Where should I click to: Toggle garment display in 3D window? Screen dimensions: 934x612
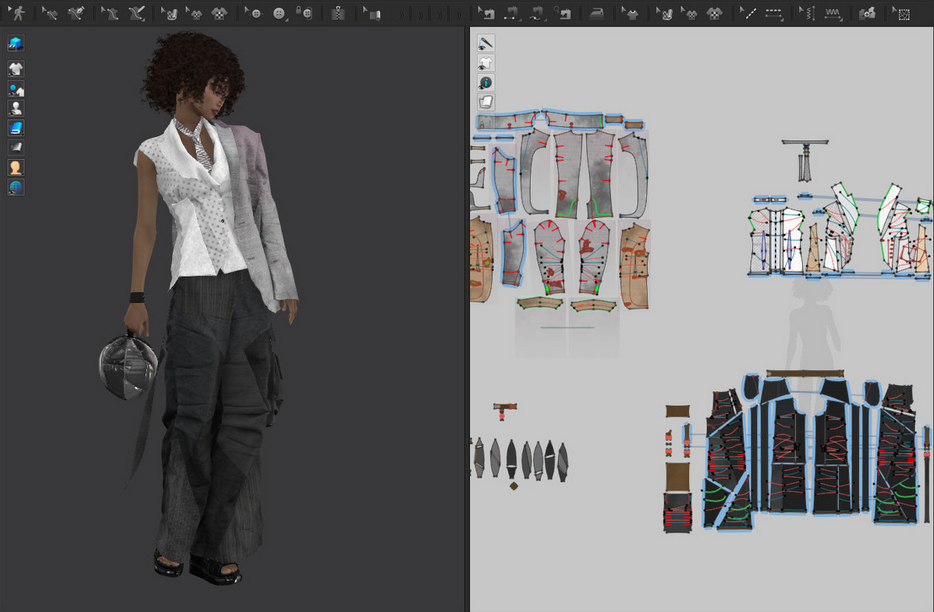click(x=16, y=69)
